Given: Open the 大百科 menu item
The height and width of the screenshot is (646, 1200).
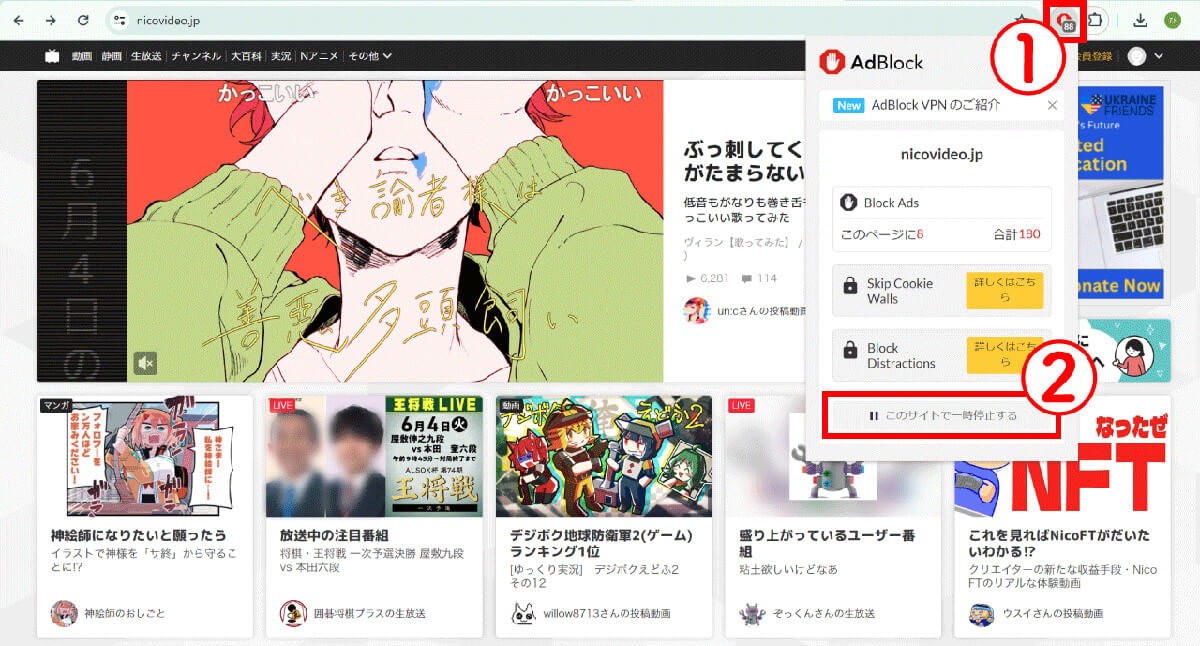Looking at the screenshot, I should pyautogui.click(x=246, y=56).
